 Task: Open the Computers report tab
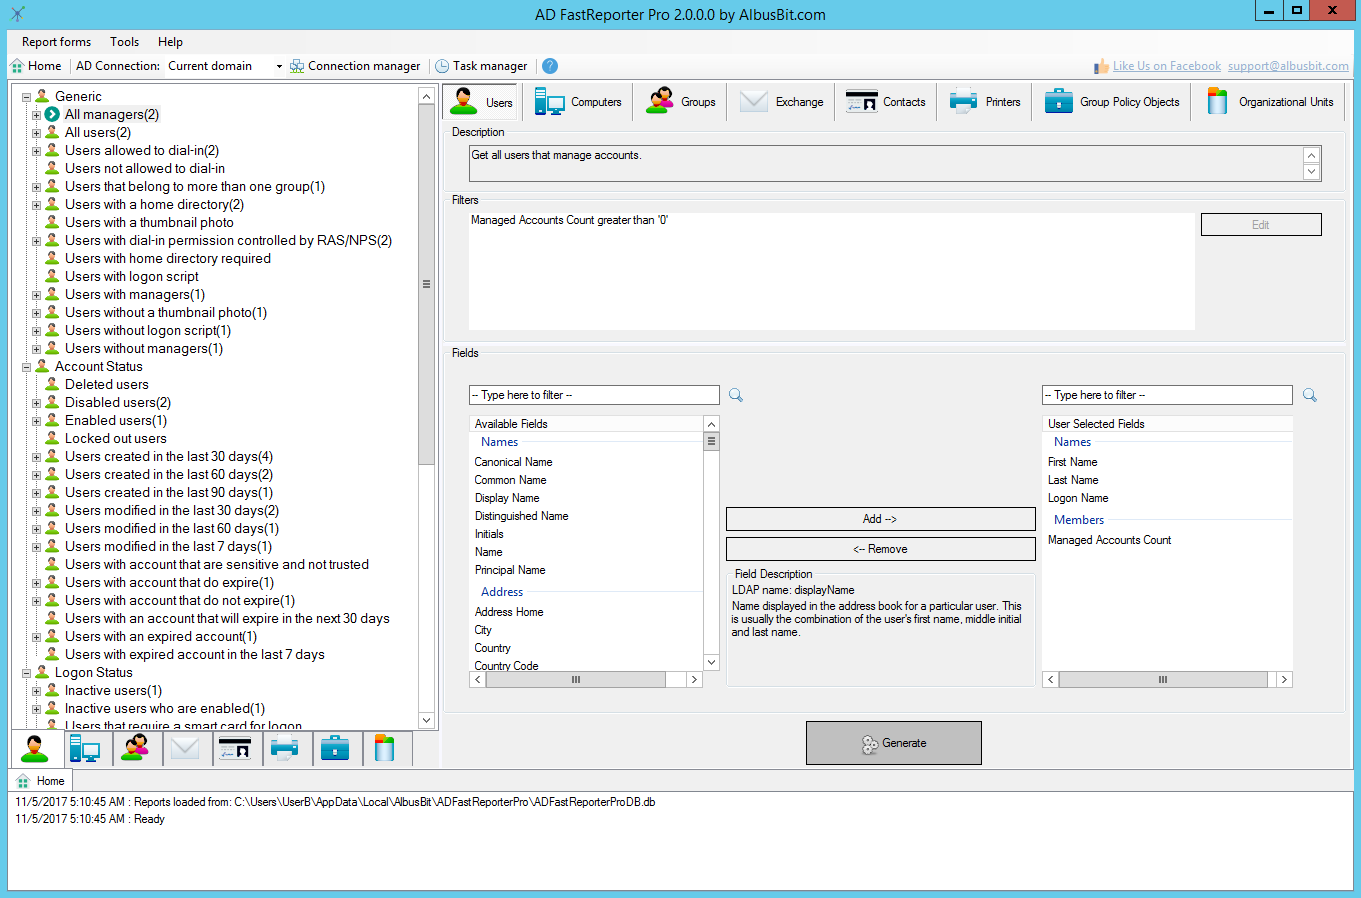(x=578, y=102)
